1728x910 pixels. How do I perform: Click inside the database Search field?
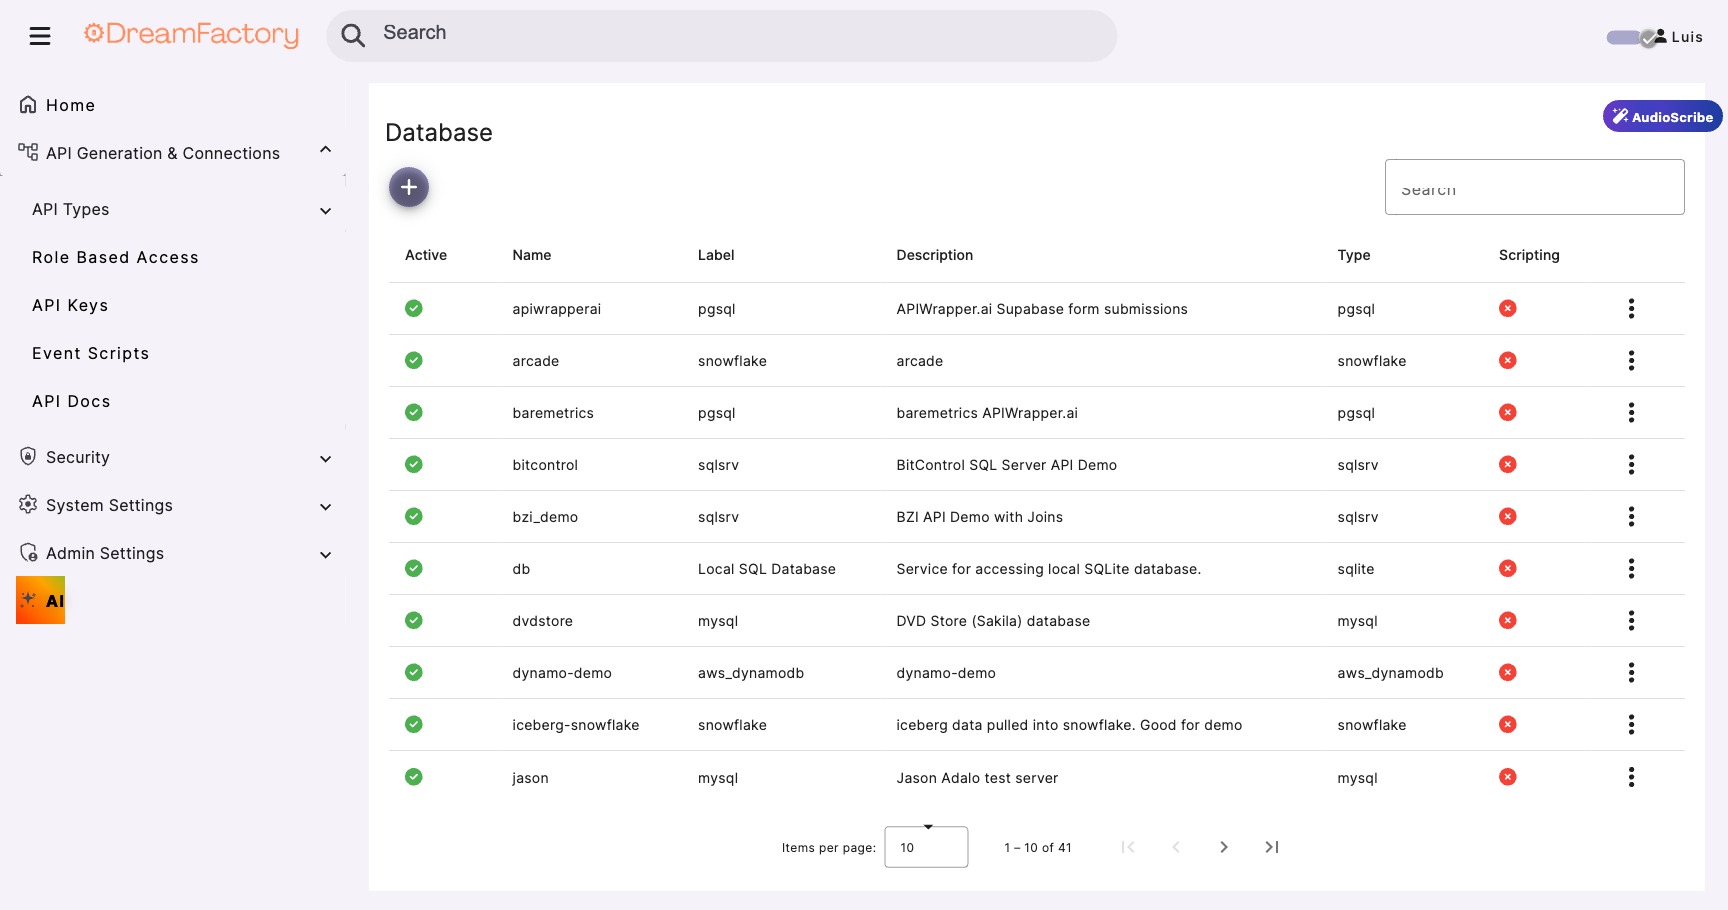coord(1534,187)
